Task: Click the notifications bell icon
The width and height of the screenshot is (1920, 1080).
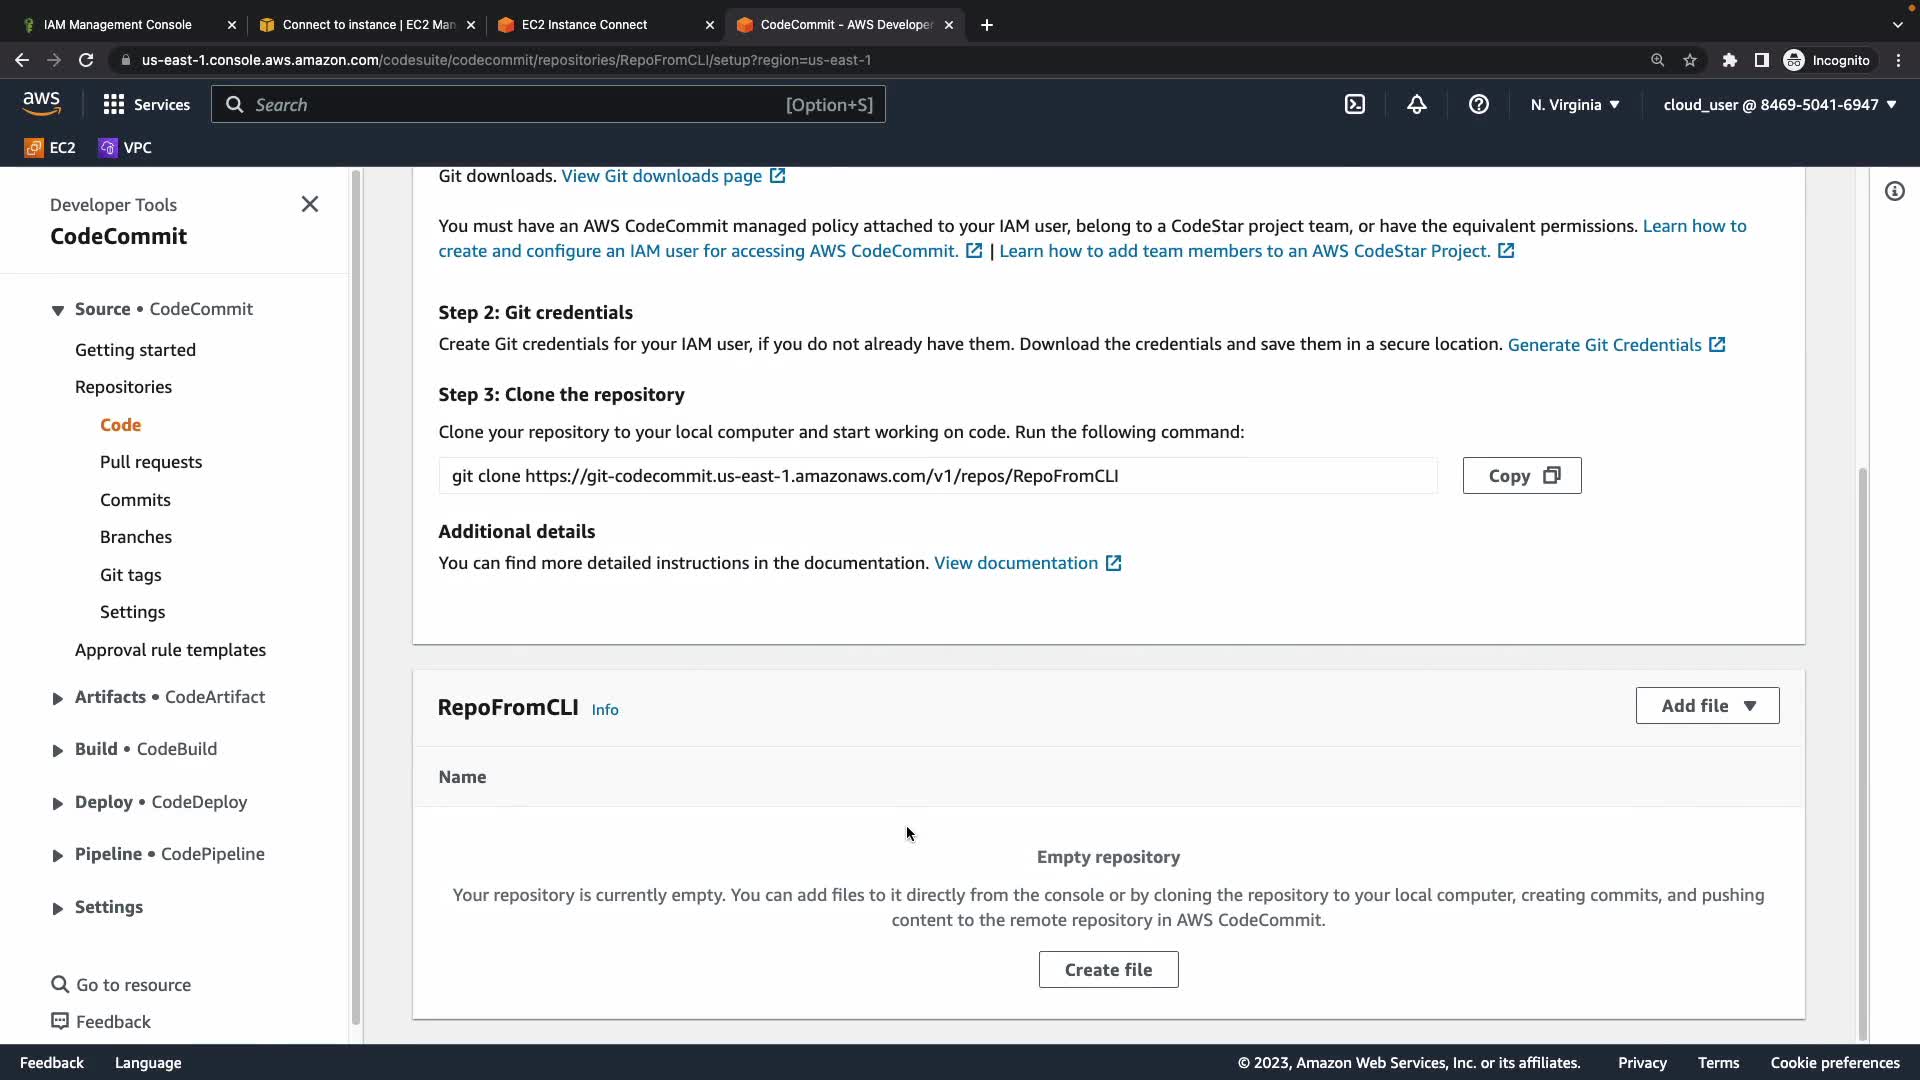Action: click(x=1417, y=104)
